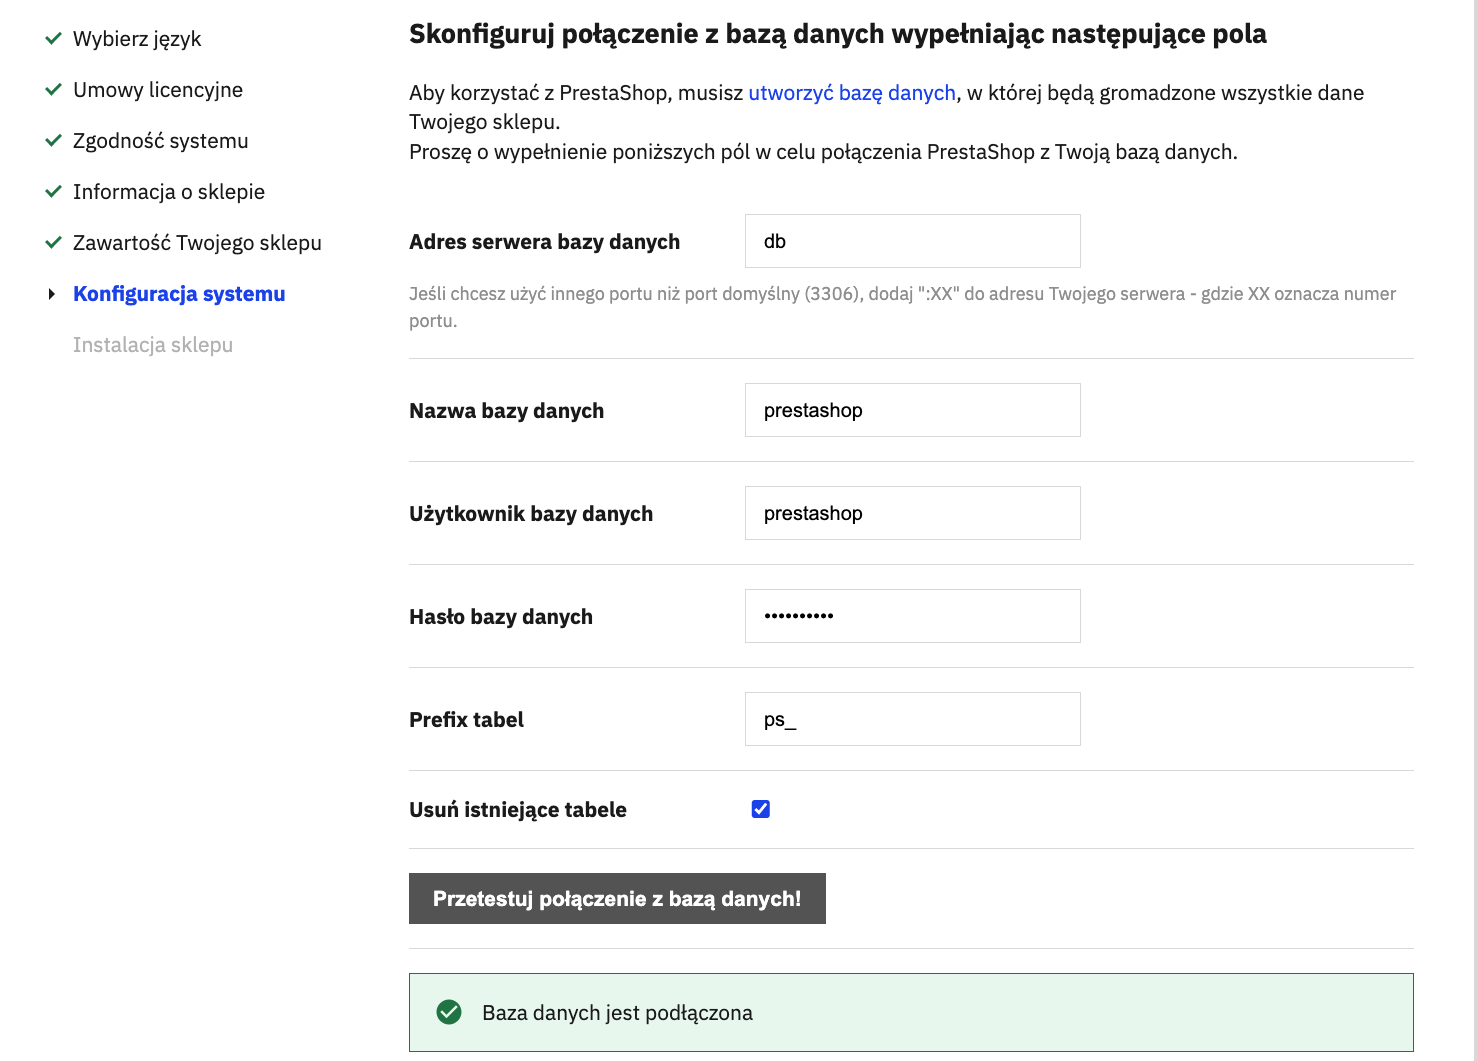Click the checkmark beside Zawartość Twojego sklepu
1478x1061 pixels.
[x=54, y=243]
